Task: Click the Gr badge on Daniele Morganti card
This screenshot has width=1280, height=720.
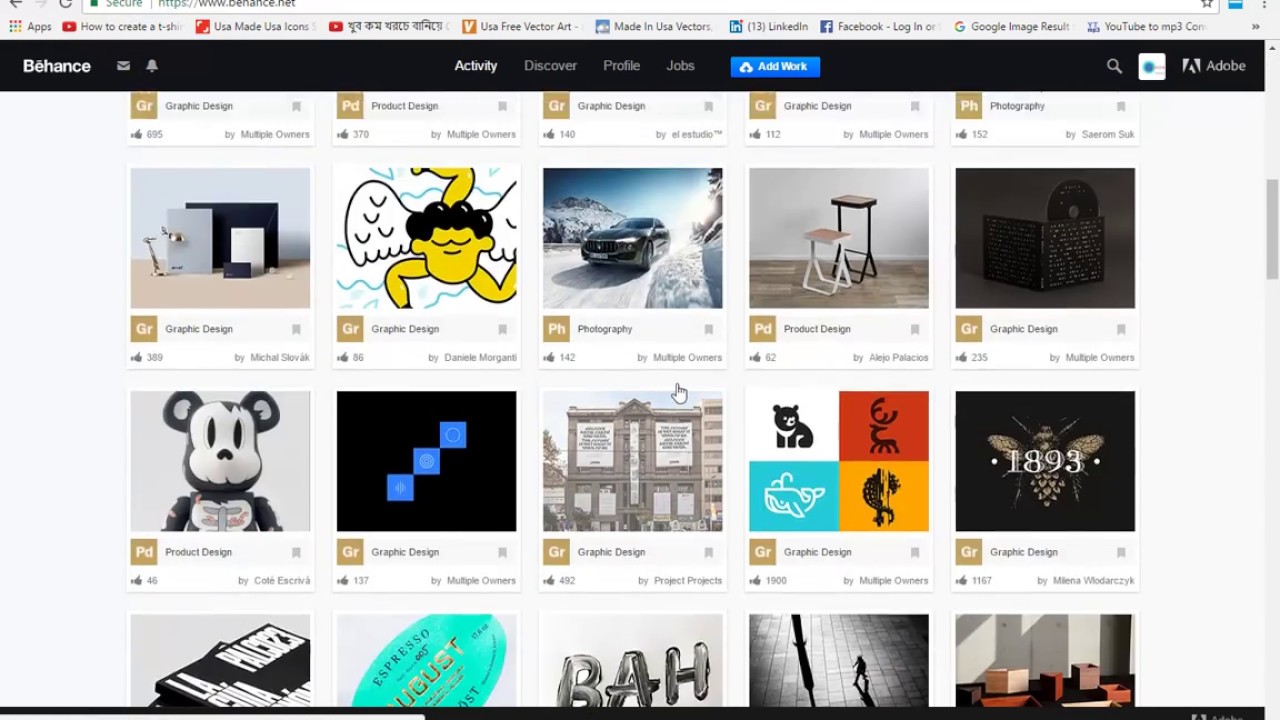Action: pos(350,329)
